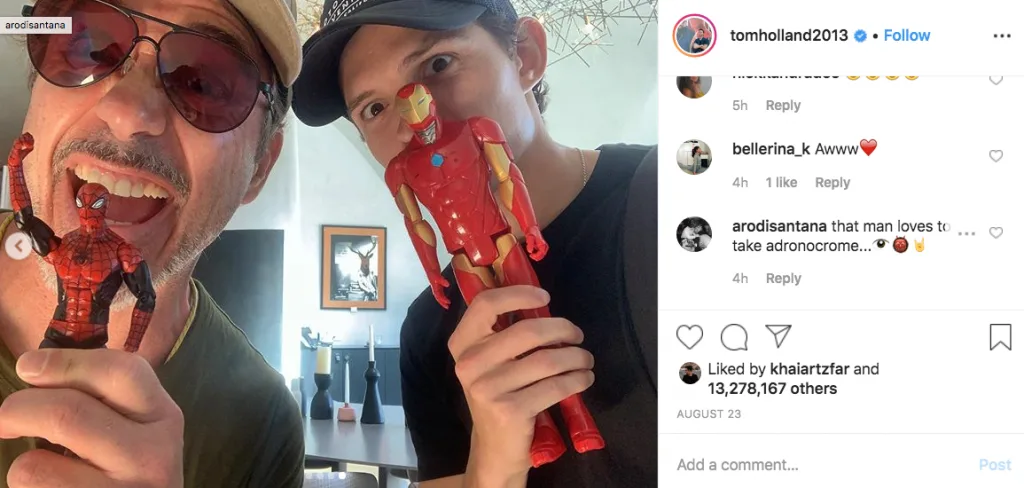Open arodisantana's avatar in the comments

694,234
